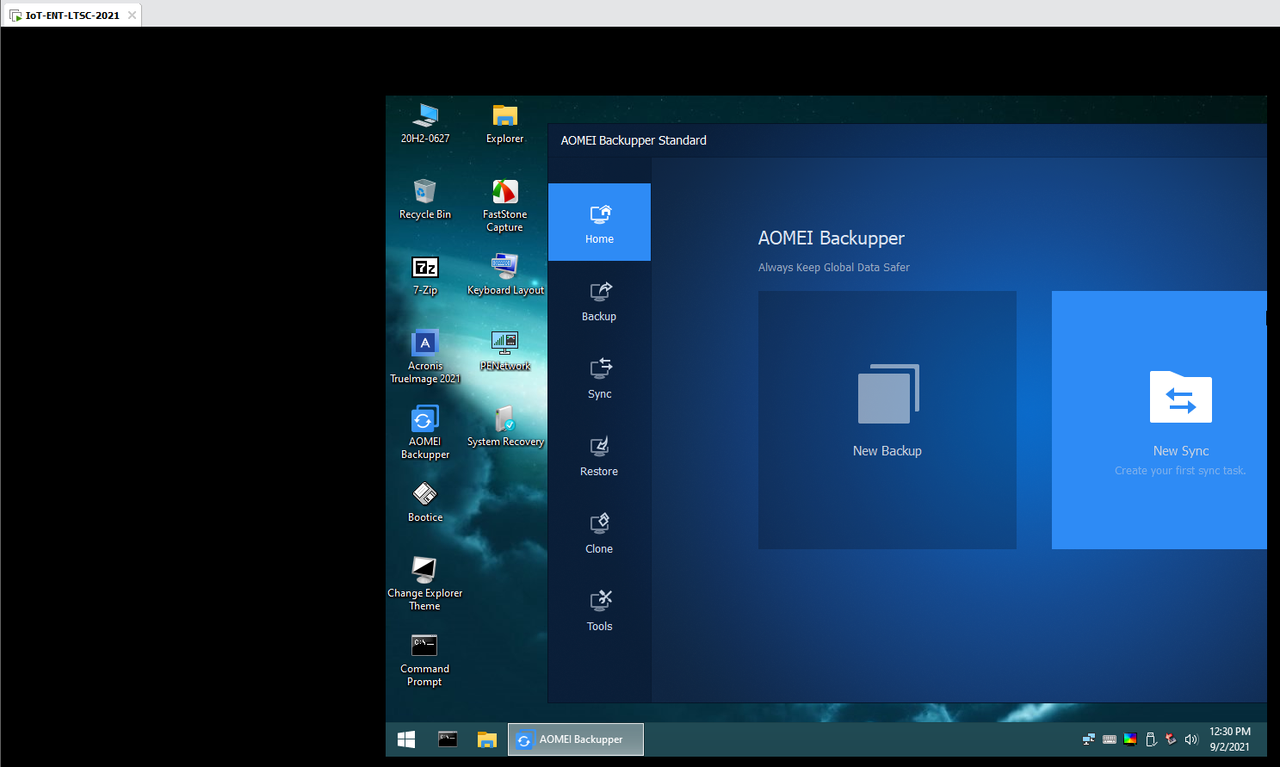
Task: Go to the Sync section
Action: tap(599, 377)
